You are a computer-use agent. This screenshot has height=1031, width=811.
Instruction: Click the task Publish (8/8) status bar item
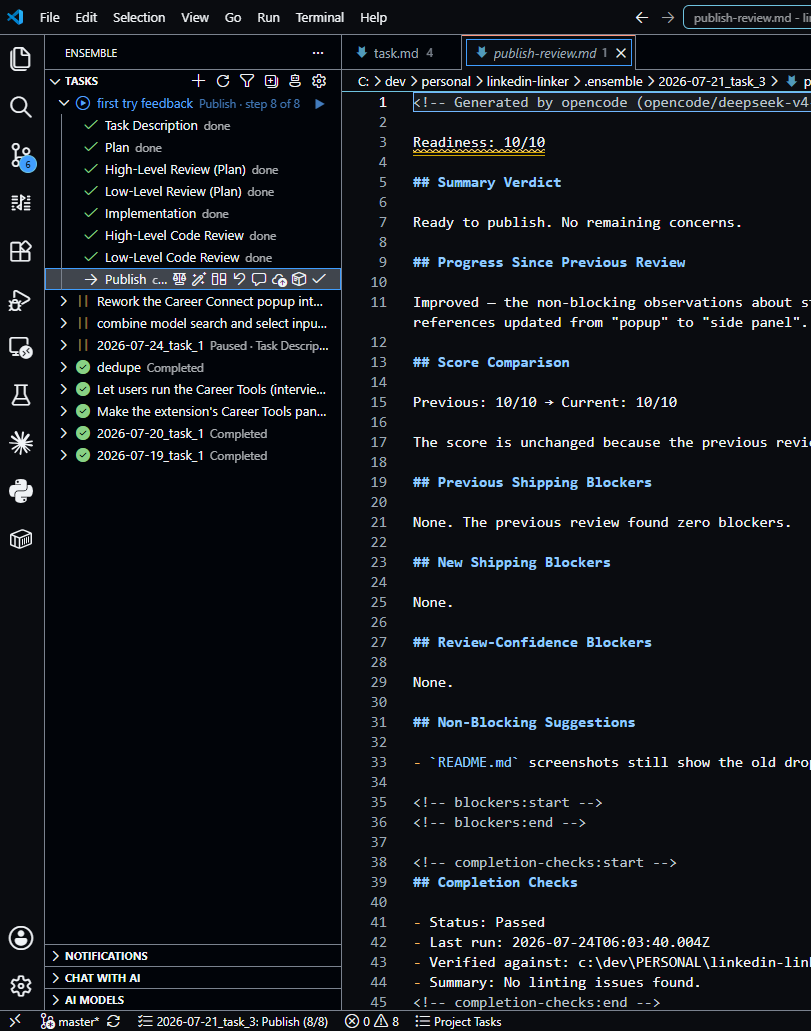[233, 1022]
